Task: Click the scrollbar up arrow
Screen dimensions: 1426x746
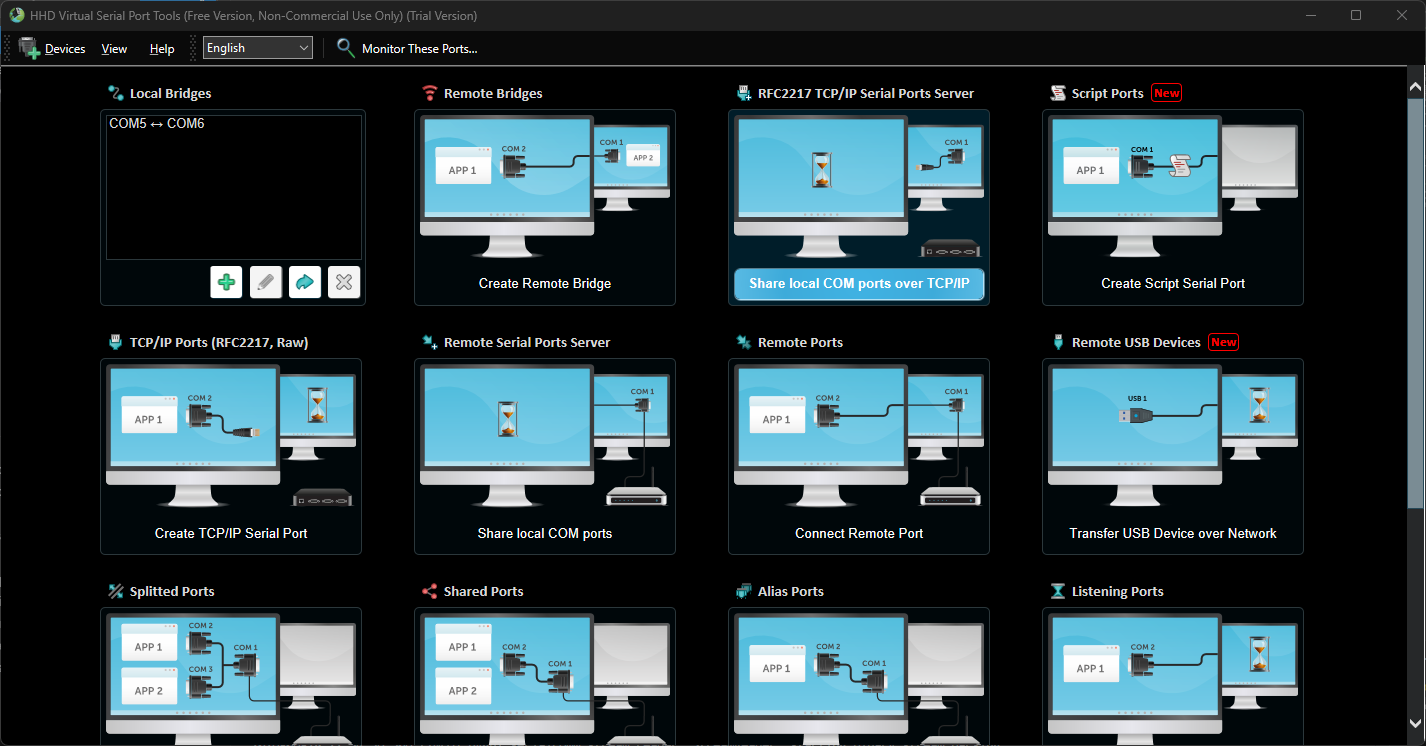Action: click(1415, 88)
